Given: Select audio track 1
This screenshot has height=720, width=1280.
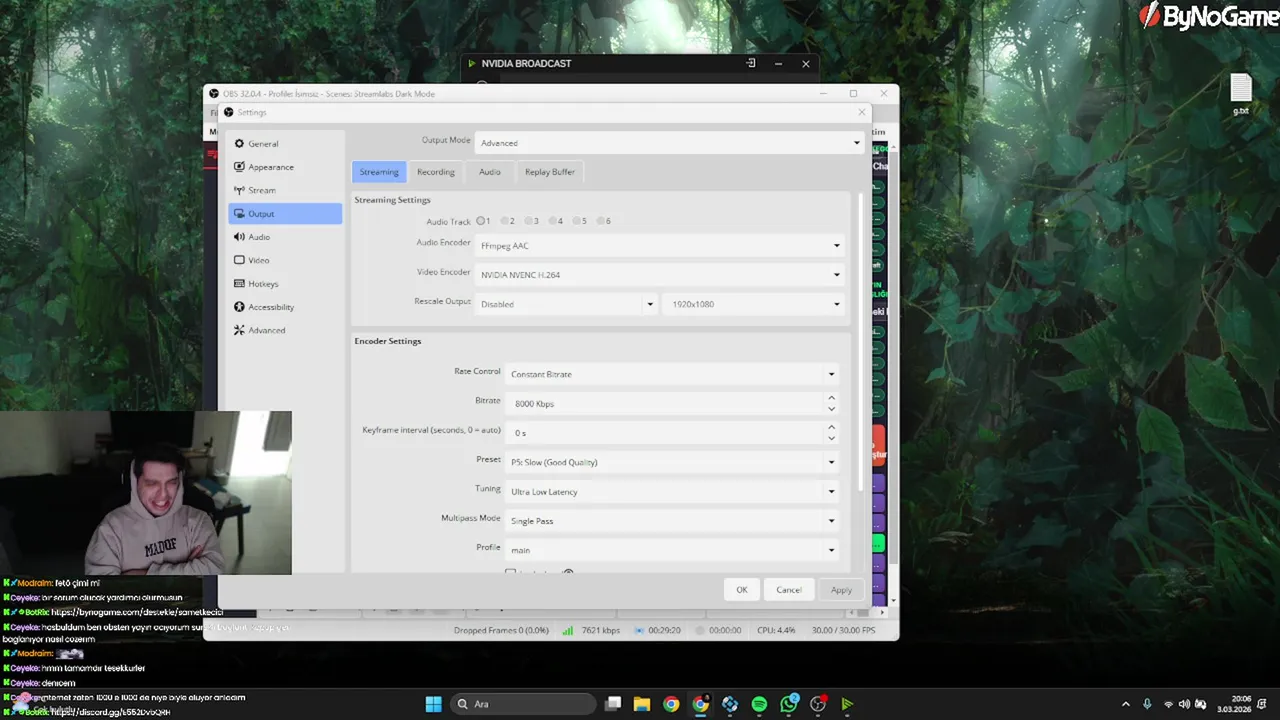Looking at the screenshot, I should [483, 221].
